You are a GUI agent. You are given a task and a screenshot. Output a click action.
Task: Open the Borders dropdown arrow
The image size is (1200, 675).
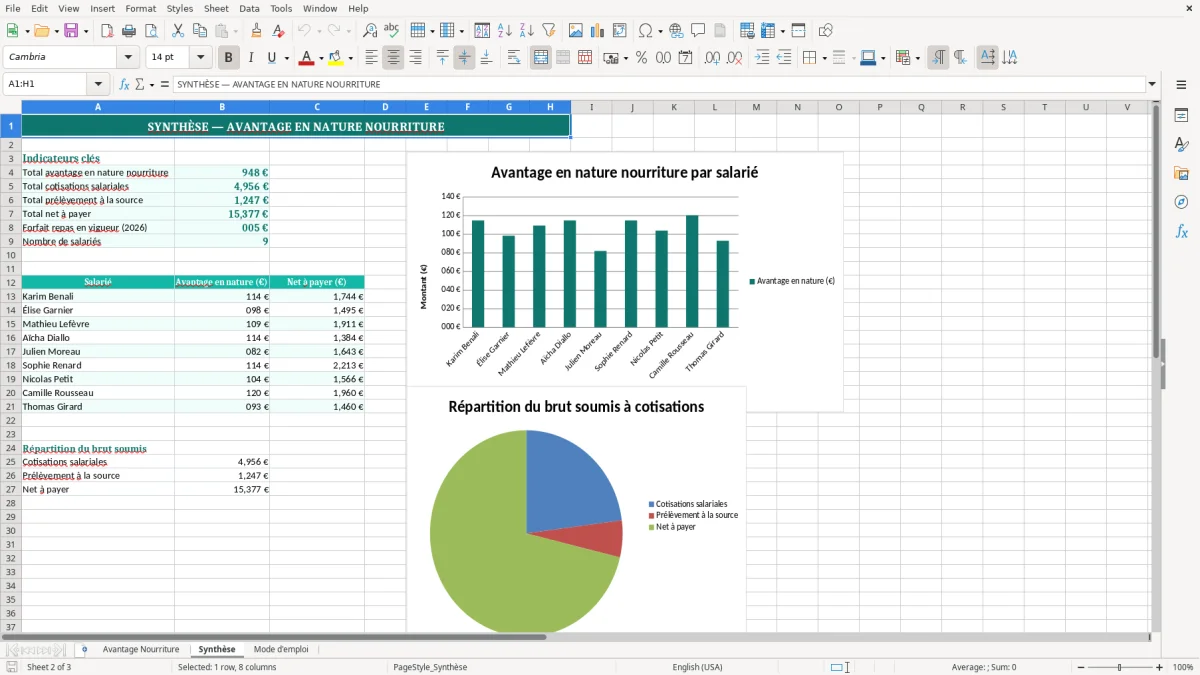point(823,58)
